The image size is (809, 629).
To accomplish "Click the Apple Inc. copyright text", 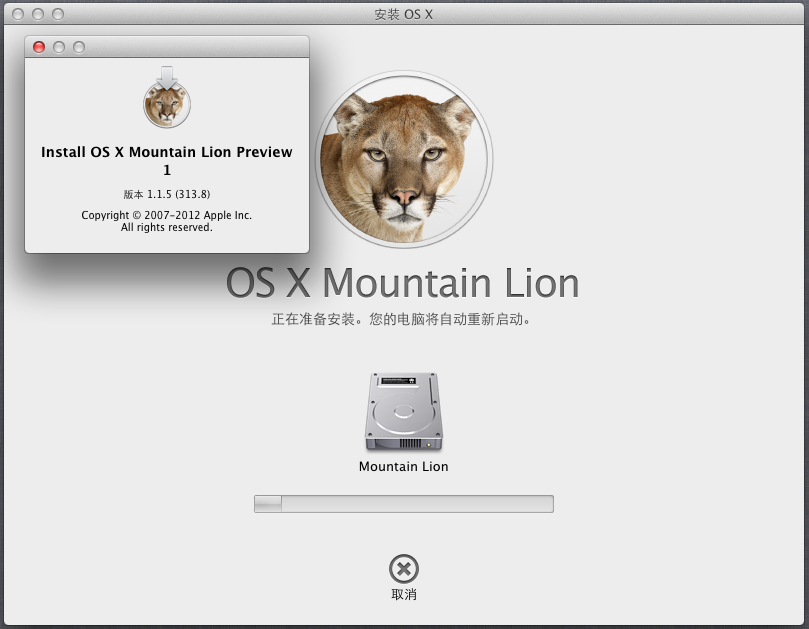I will (167, 216).
